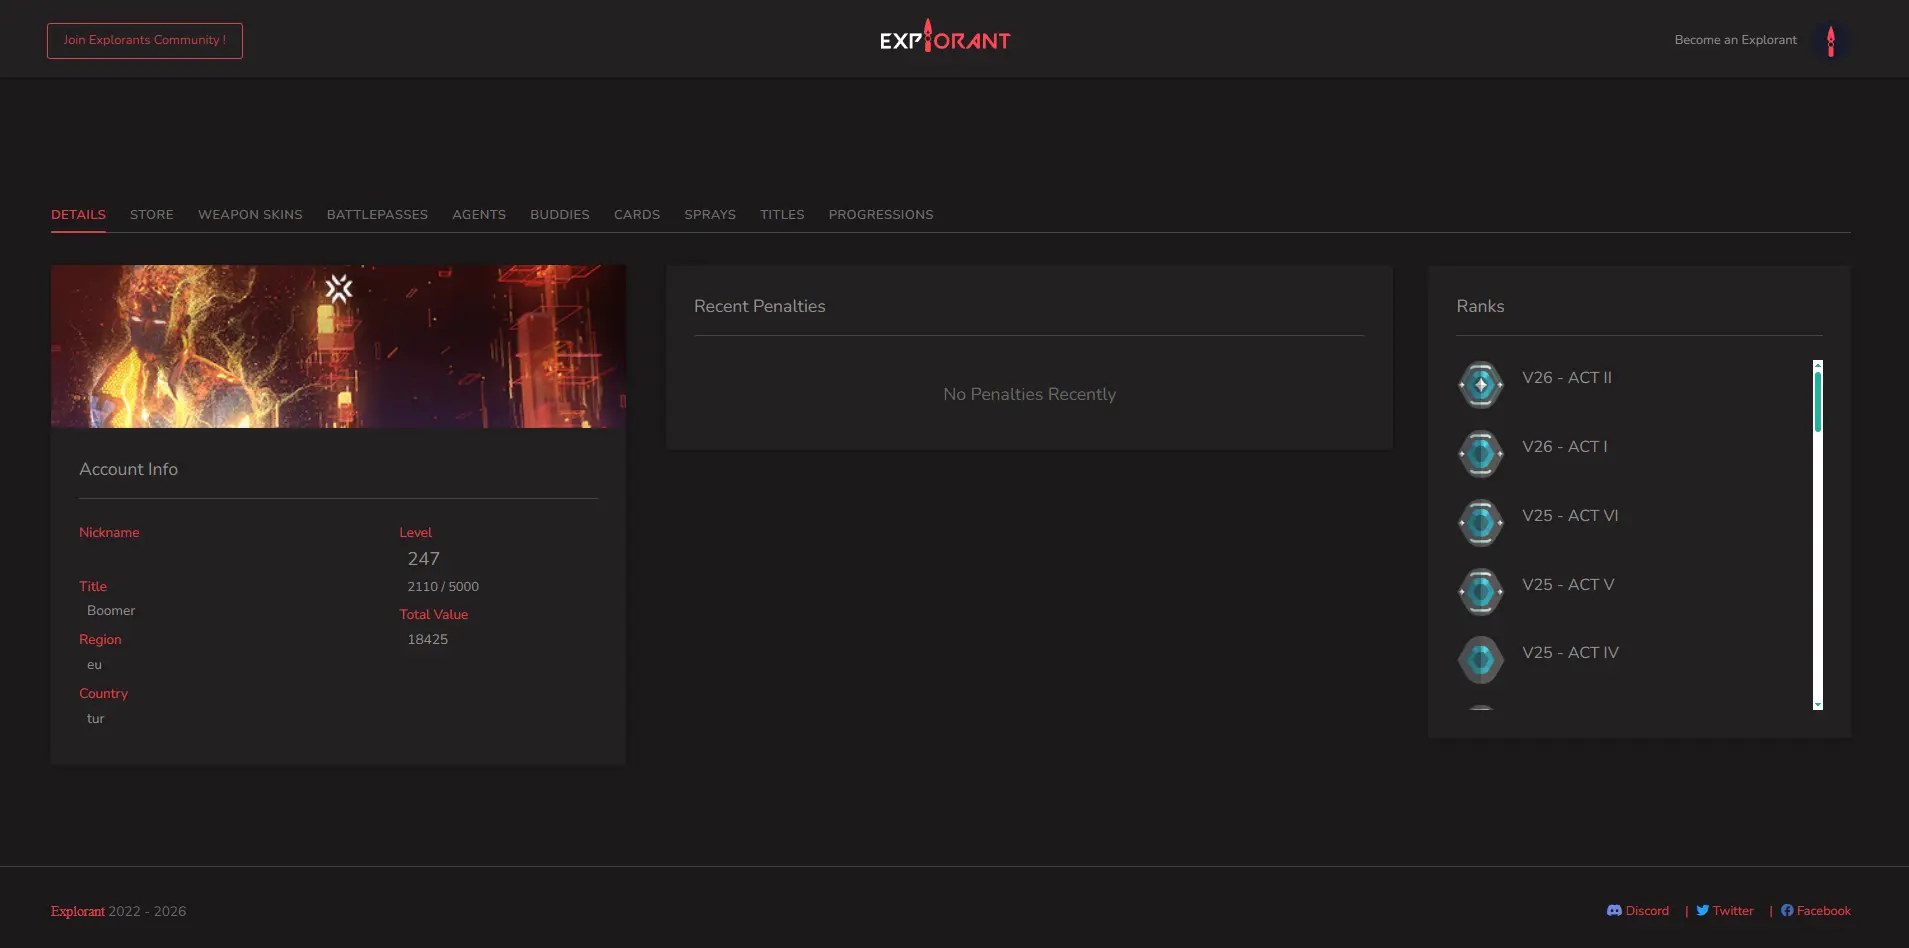
Task: Click the red profile avatar icon
Action: 1830,41
